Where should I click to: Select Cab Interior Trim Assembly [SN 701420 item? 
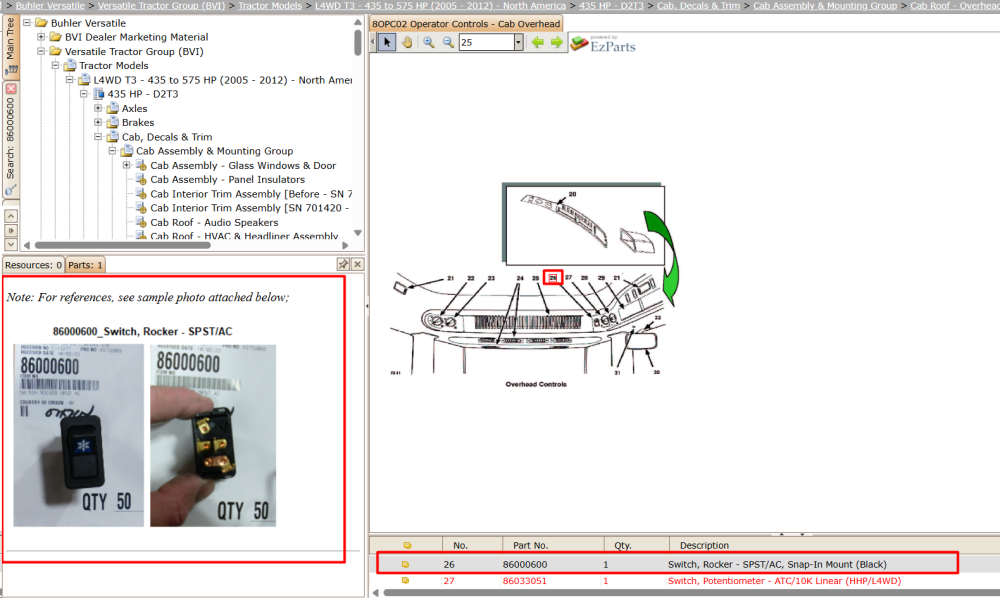(x=249, y=208)
